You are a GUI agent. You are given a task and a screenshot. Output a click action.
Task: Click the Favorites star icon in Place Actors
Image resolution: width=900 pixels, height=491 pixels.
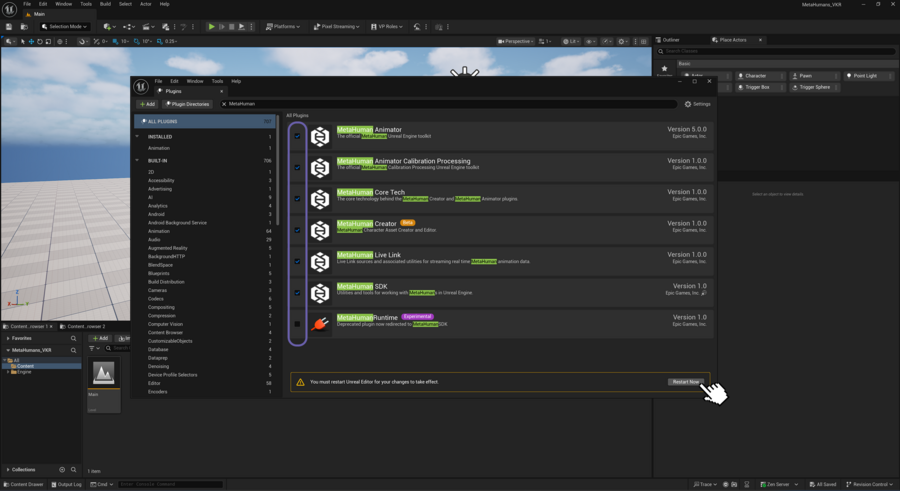665,68
